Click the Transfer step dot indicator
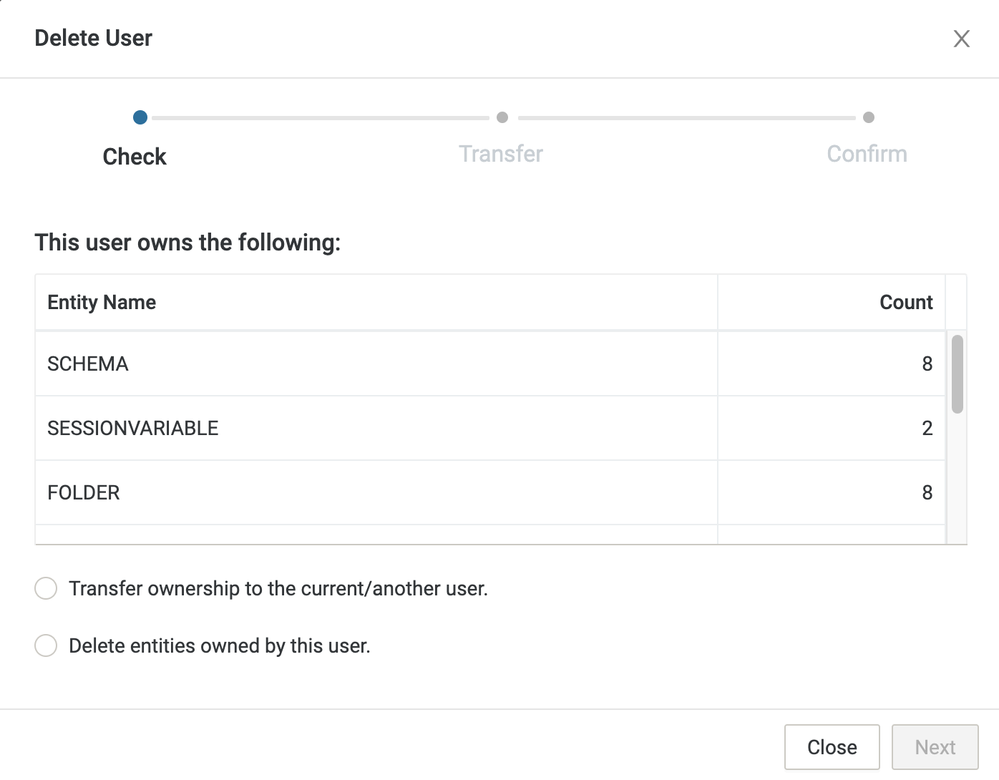The height and width of the screenshot is (780, 999). click(502, 117)
